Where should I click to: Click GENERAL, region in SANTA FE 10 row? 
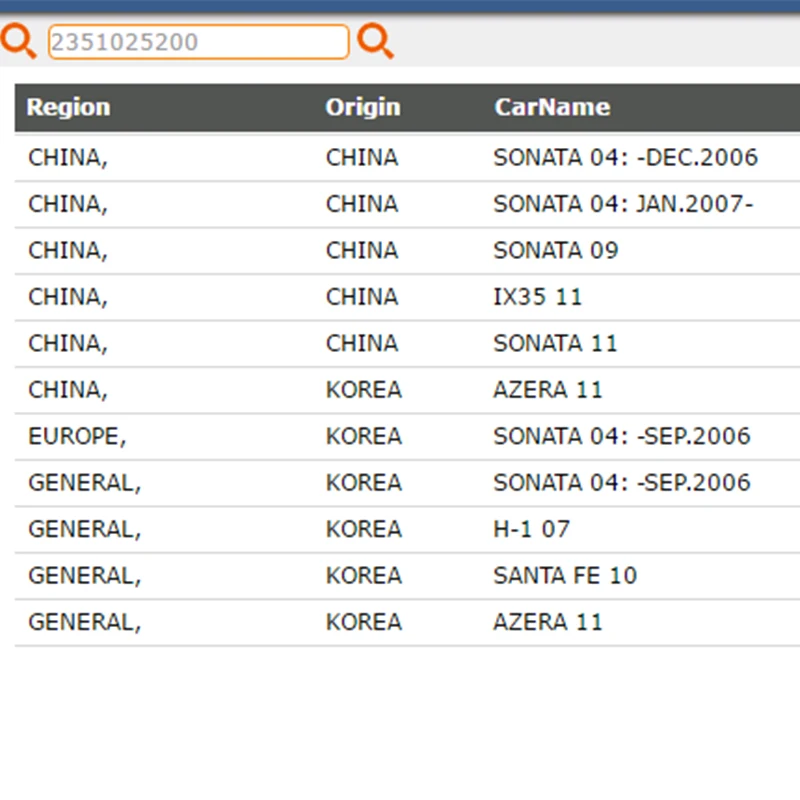[x=85, y=576]
